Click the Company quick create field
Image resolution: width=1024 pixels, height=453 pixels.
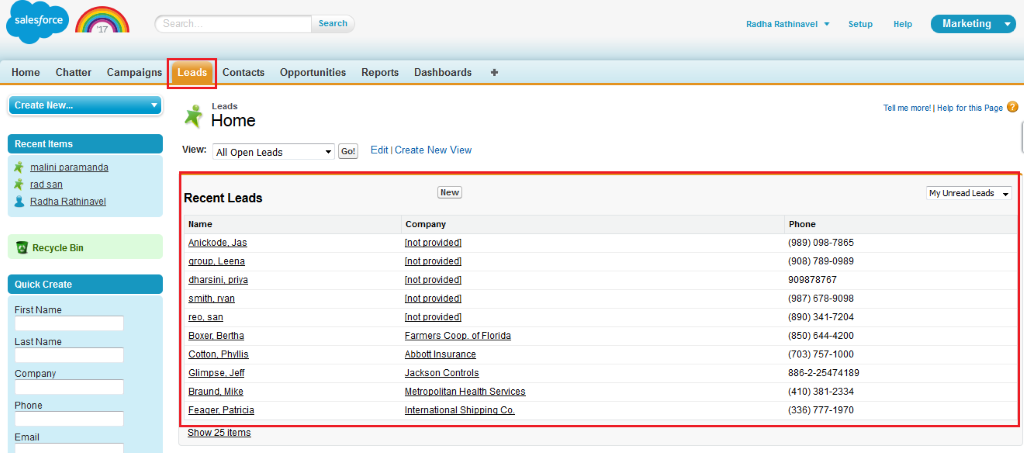pos(69,387)
